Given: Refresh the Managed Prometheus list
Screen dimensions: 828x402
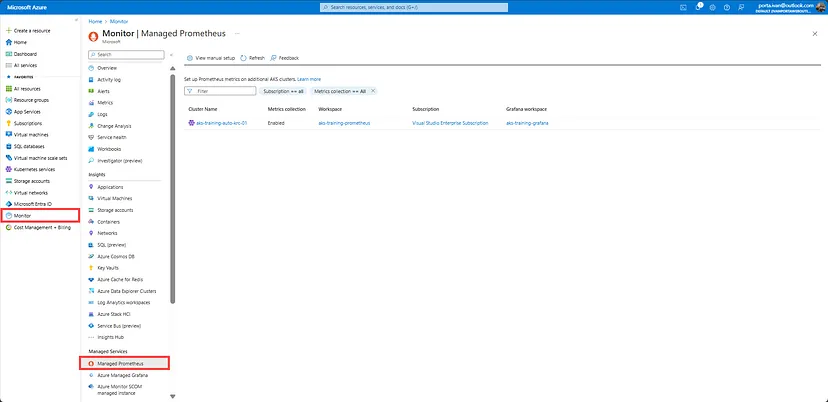Looking at the screenshot, I should pyautogui.click(x=252, y=58).
